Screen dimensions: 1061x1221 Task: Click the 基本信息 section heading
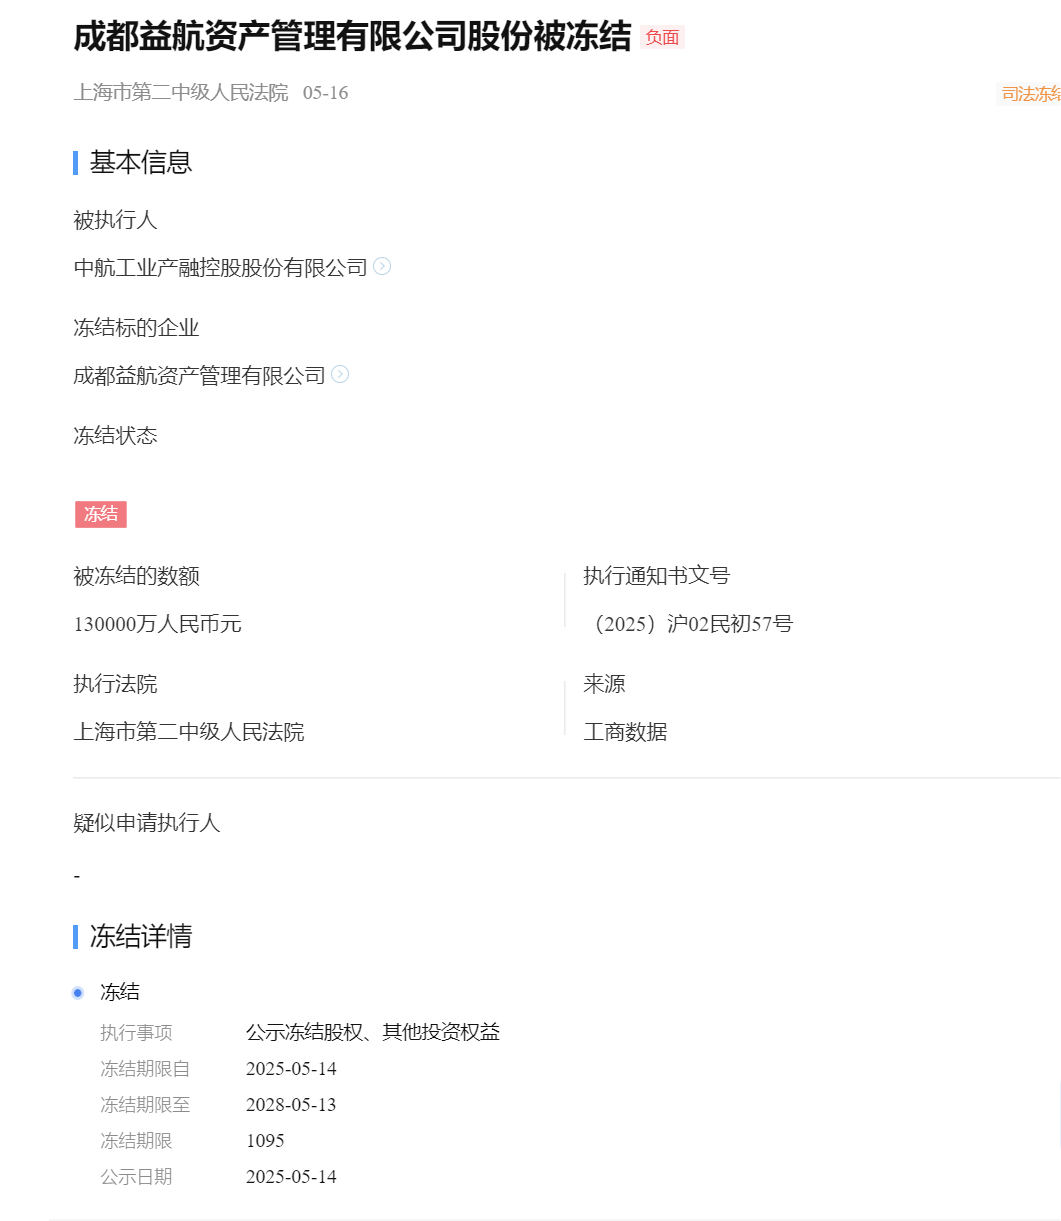pos(141,162)
